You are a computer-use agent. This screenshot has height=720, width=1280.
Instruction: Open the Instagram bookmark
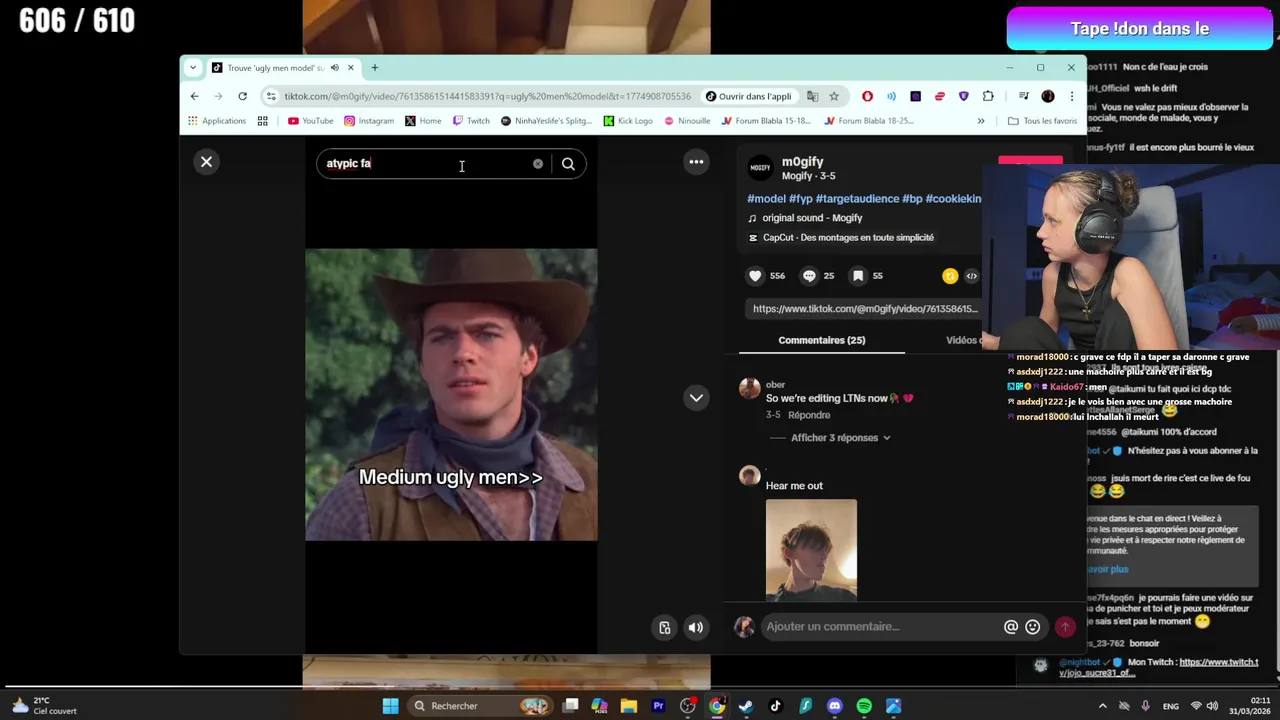369,121
